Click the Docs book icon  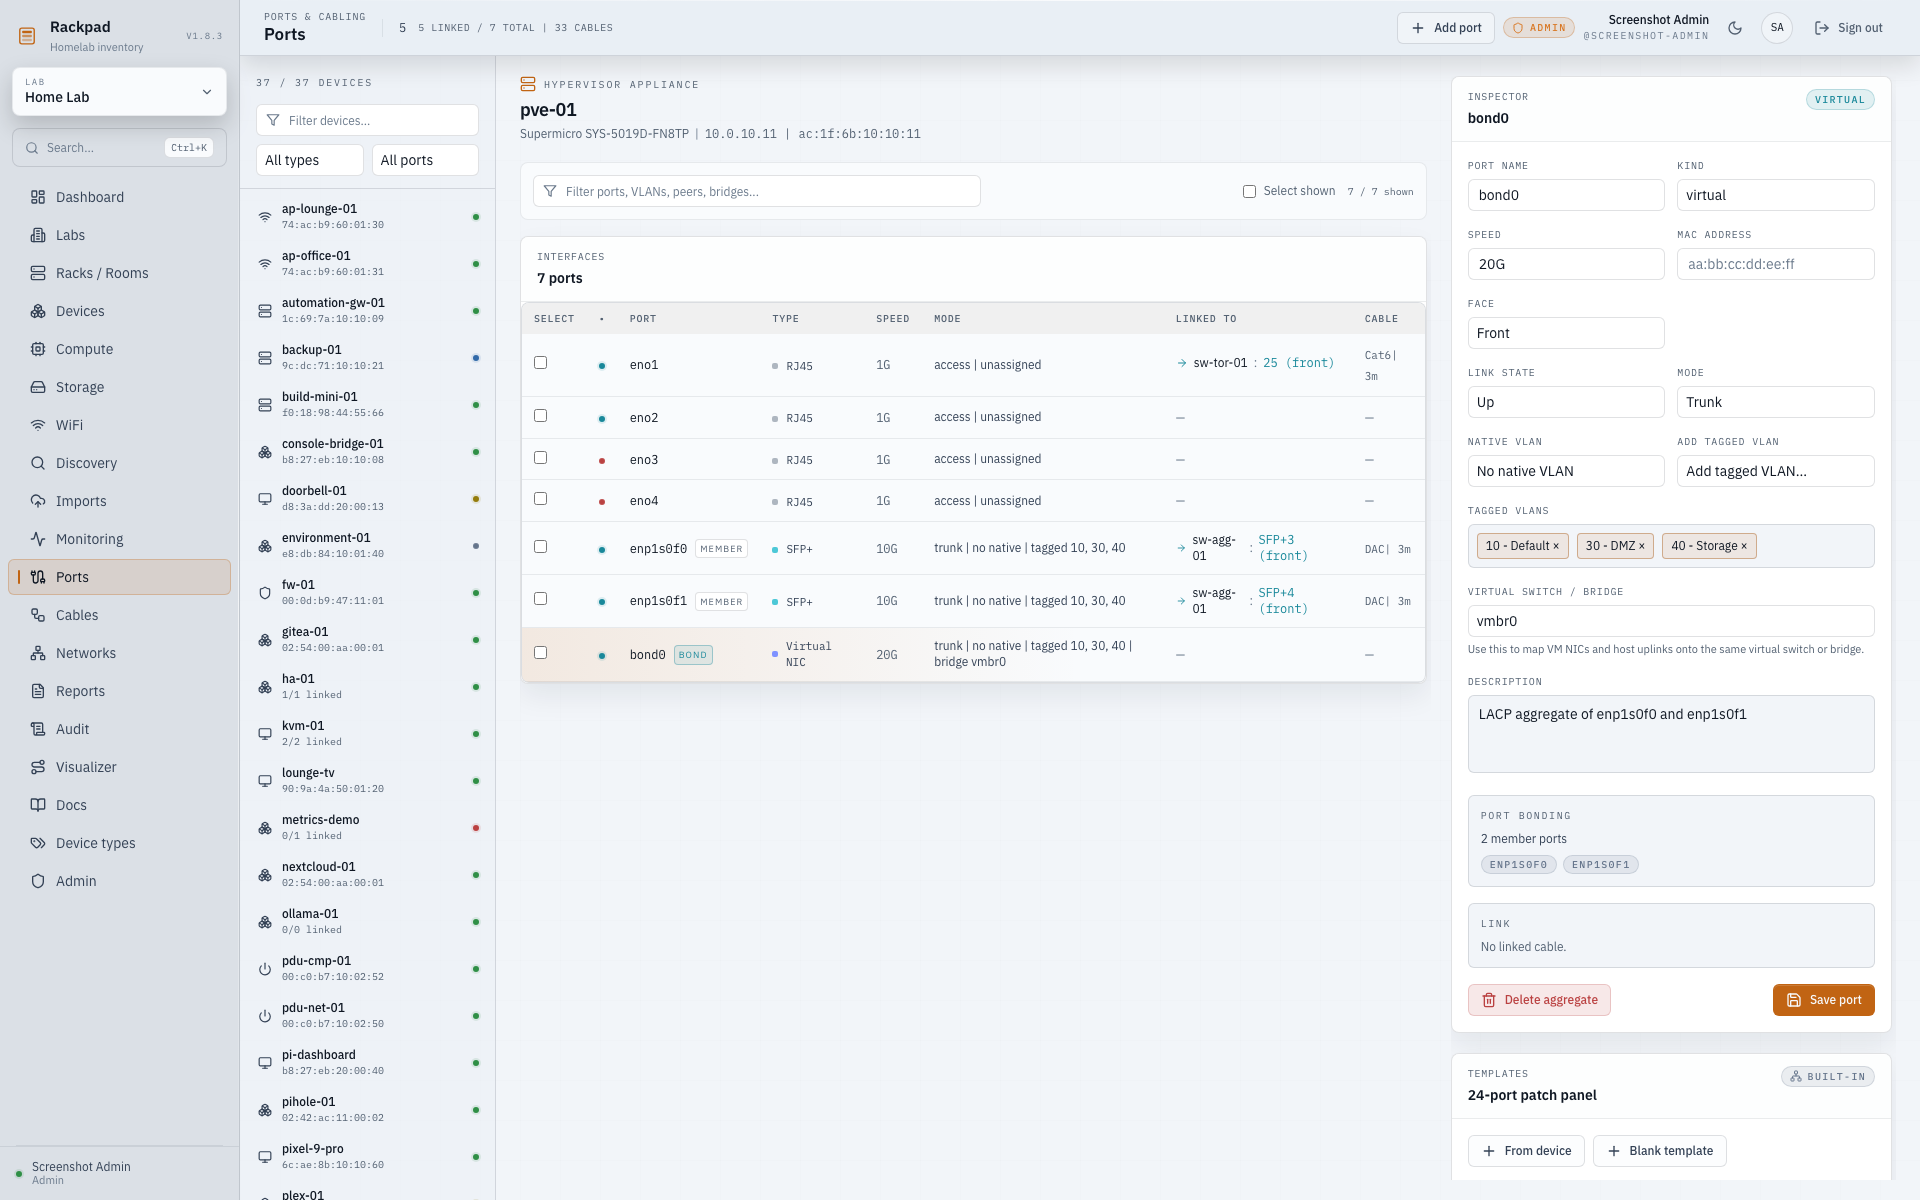tap(38, 805)
